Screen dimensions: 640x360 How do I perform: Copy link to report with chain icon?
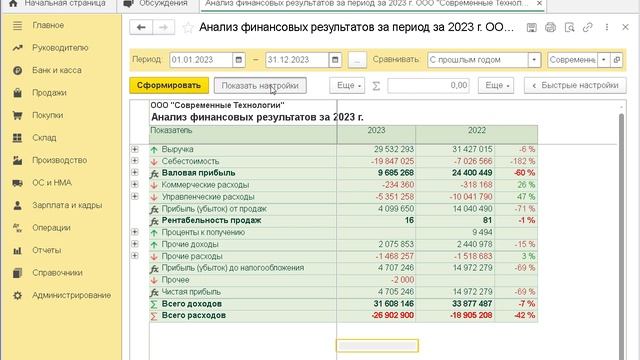tap(588, 27)
